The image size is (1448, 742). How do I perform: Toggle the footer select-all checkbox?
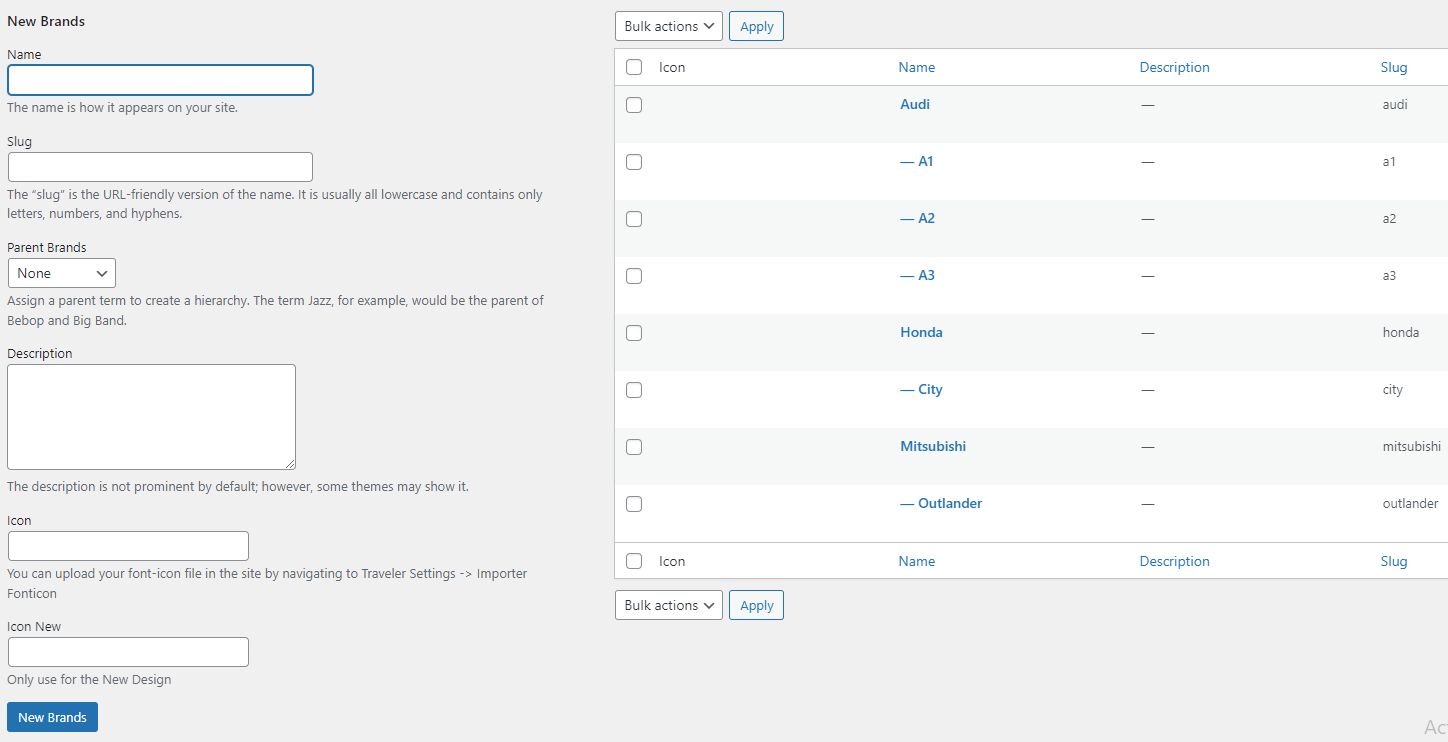pos(634,561)
